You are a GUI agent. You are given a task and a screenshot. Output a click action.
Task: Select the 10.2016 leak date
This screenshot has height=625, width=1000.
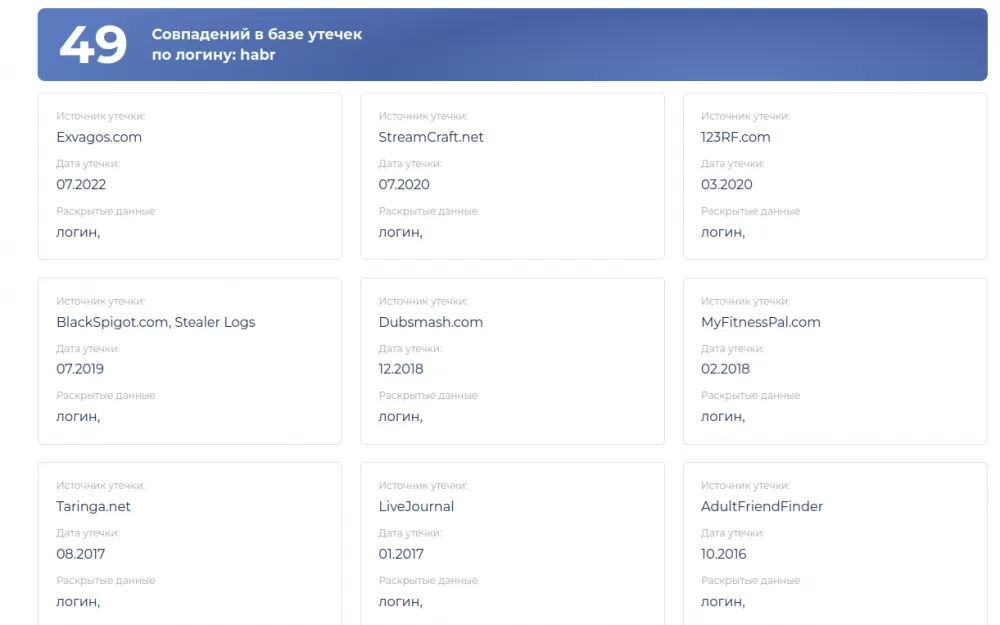pyautogui.click(x=723, y=554)
